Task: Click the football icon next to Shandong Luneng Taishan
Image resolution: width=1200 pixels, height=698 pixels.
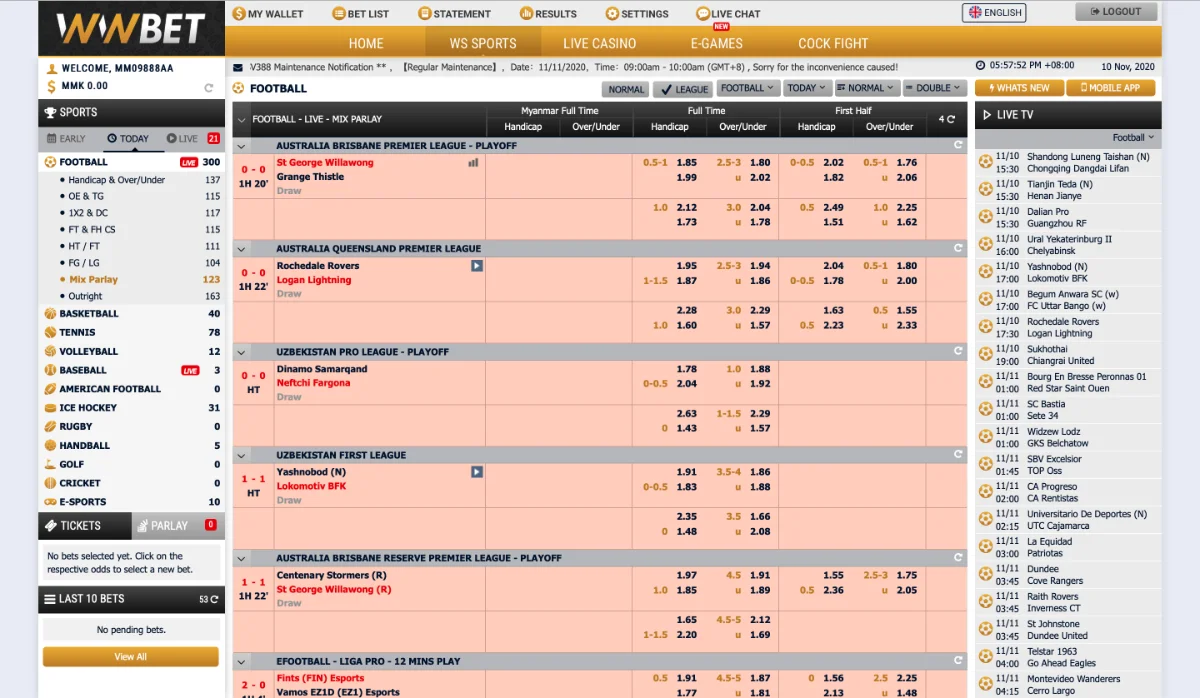Action: click(985, 162)
